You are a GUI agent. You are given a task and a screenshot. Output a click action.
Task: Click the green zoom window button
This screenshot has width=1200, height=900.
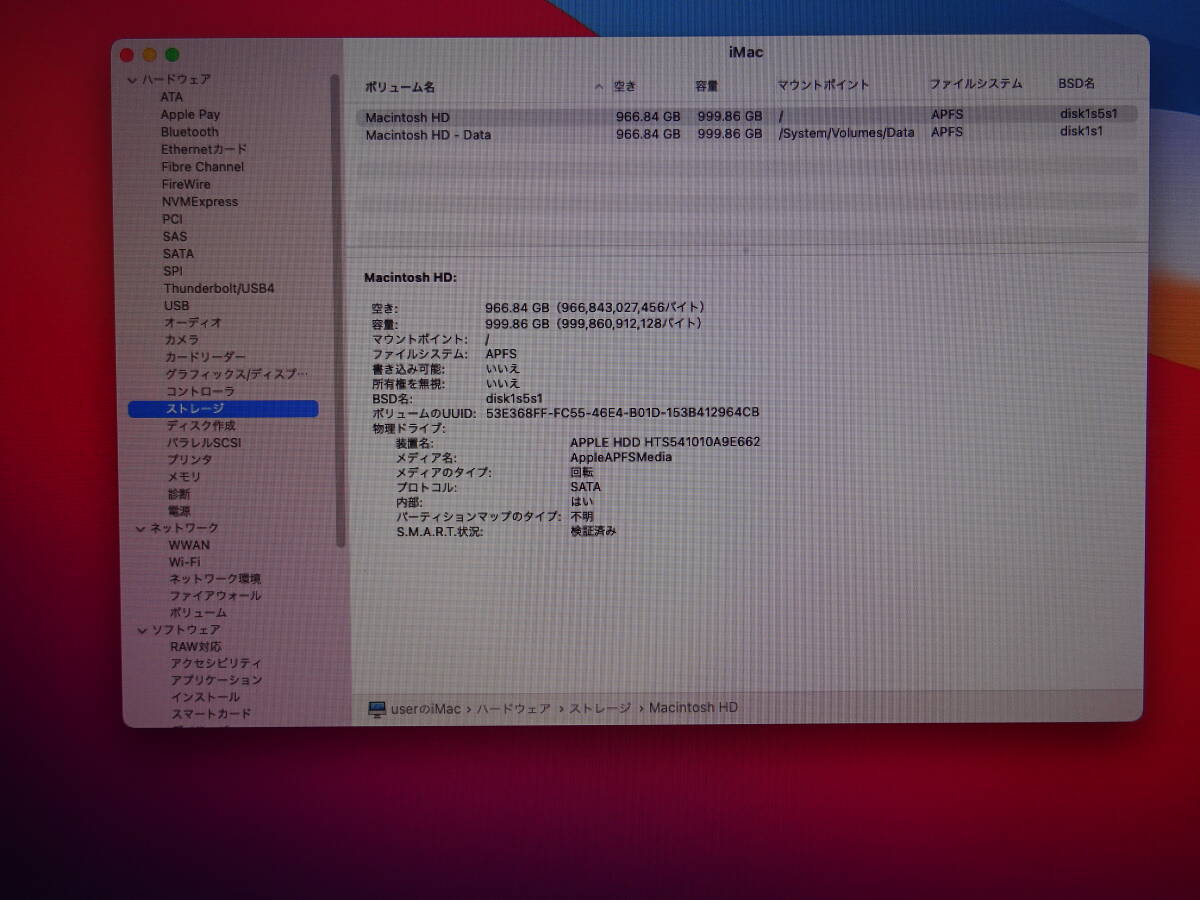point(172,55)
